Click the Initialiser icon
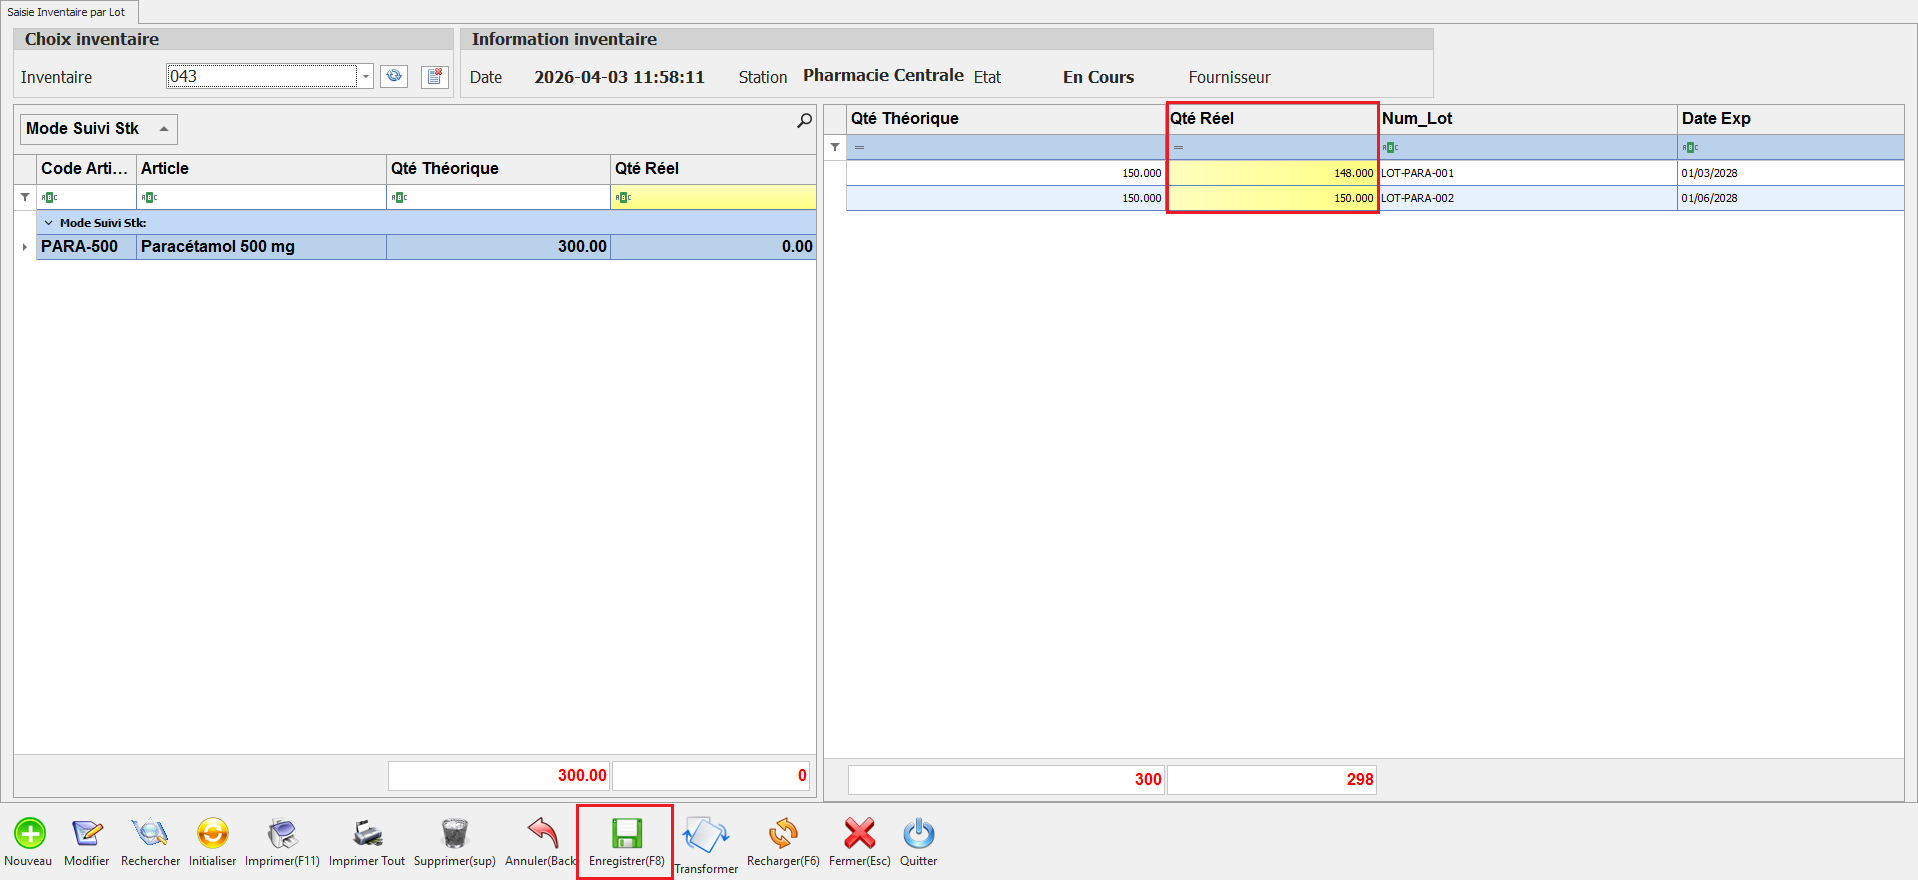The width and height of the screenshot is (1918, 880). click(x=212, y=833)
